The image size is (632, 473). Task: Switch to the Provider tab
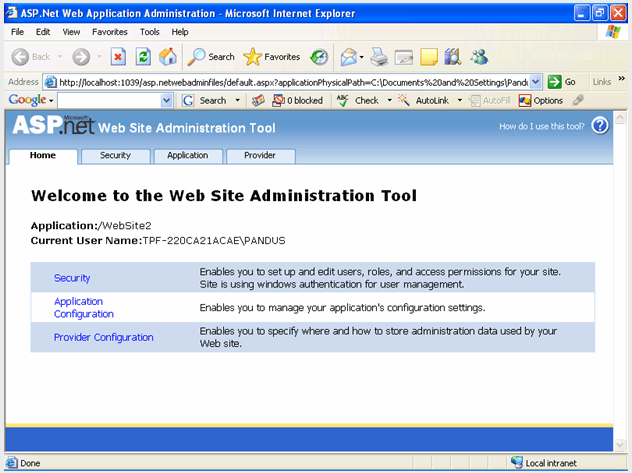(x=260, y=156)
